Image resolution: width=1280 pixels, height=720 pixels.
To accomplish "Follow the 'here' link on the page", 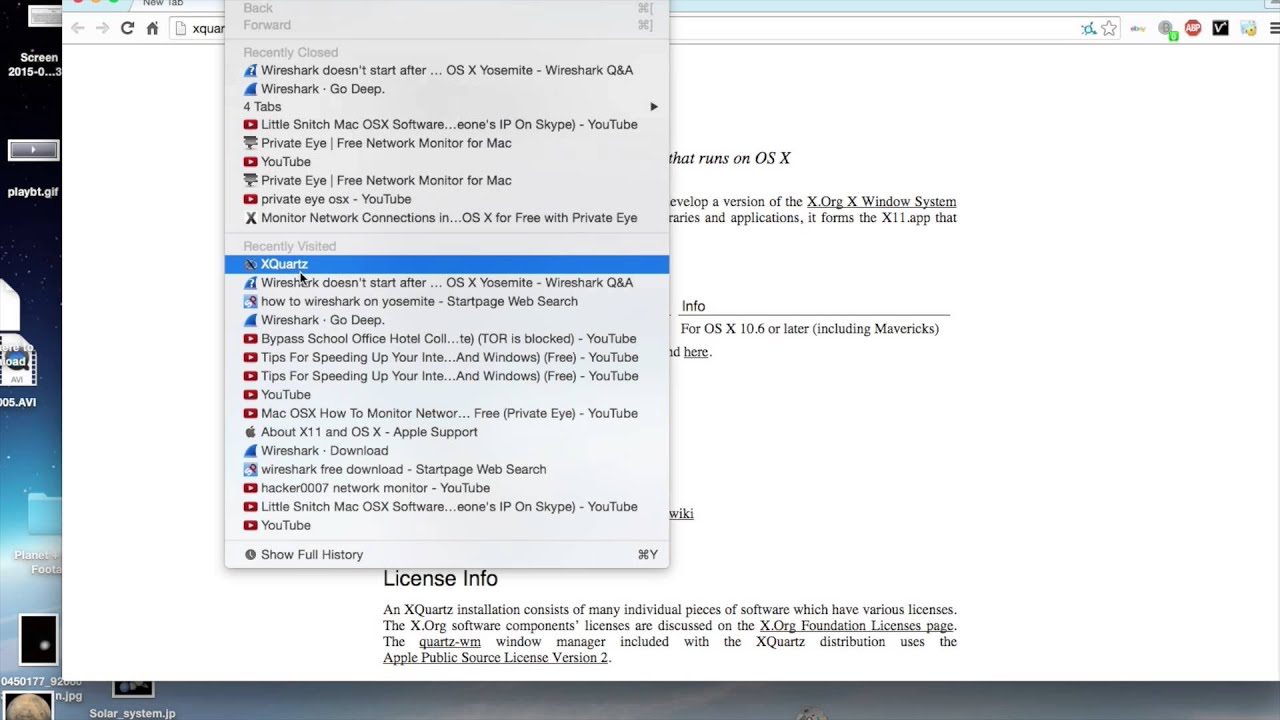I will (x=695, y=352).
